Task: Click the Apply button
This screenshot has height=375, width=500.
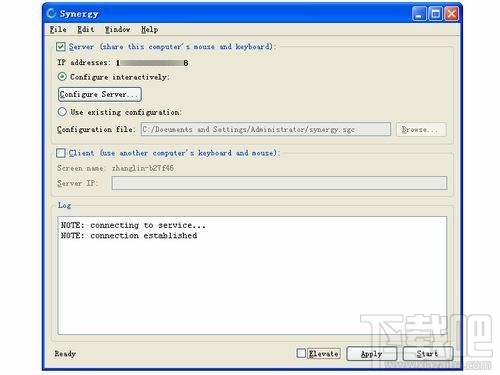Action: 372,354
